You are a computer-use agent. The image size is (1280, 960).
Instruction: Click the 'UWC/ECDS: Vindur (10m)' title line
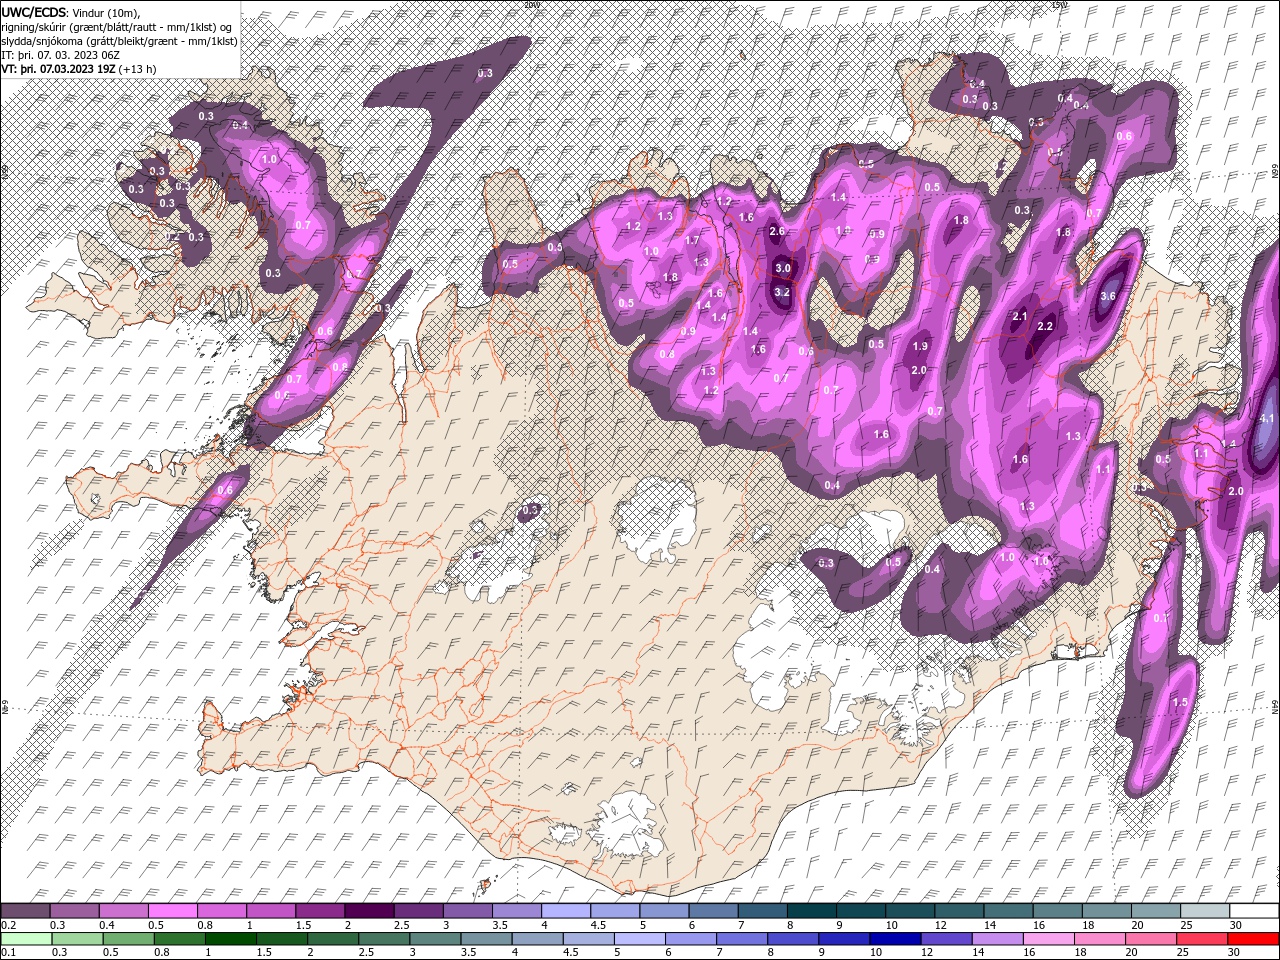point(71,12)
